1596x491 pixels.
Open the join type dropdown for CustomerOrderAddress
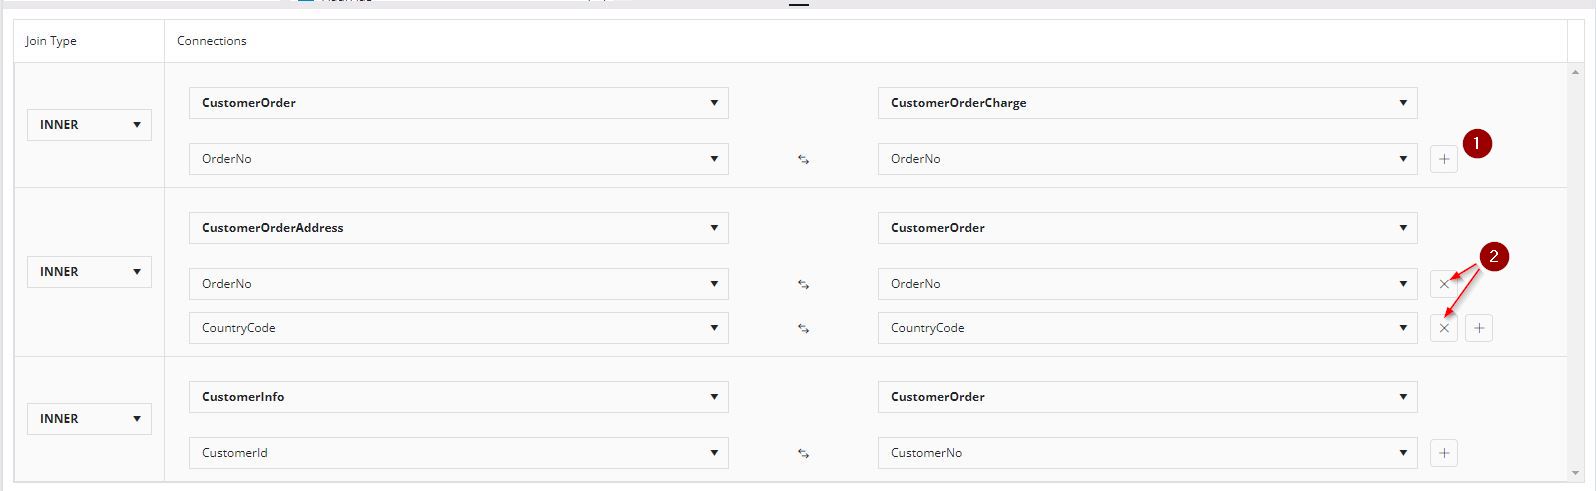click(x=89, y=272)
